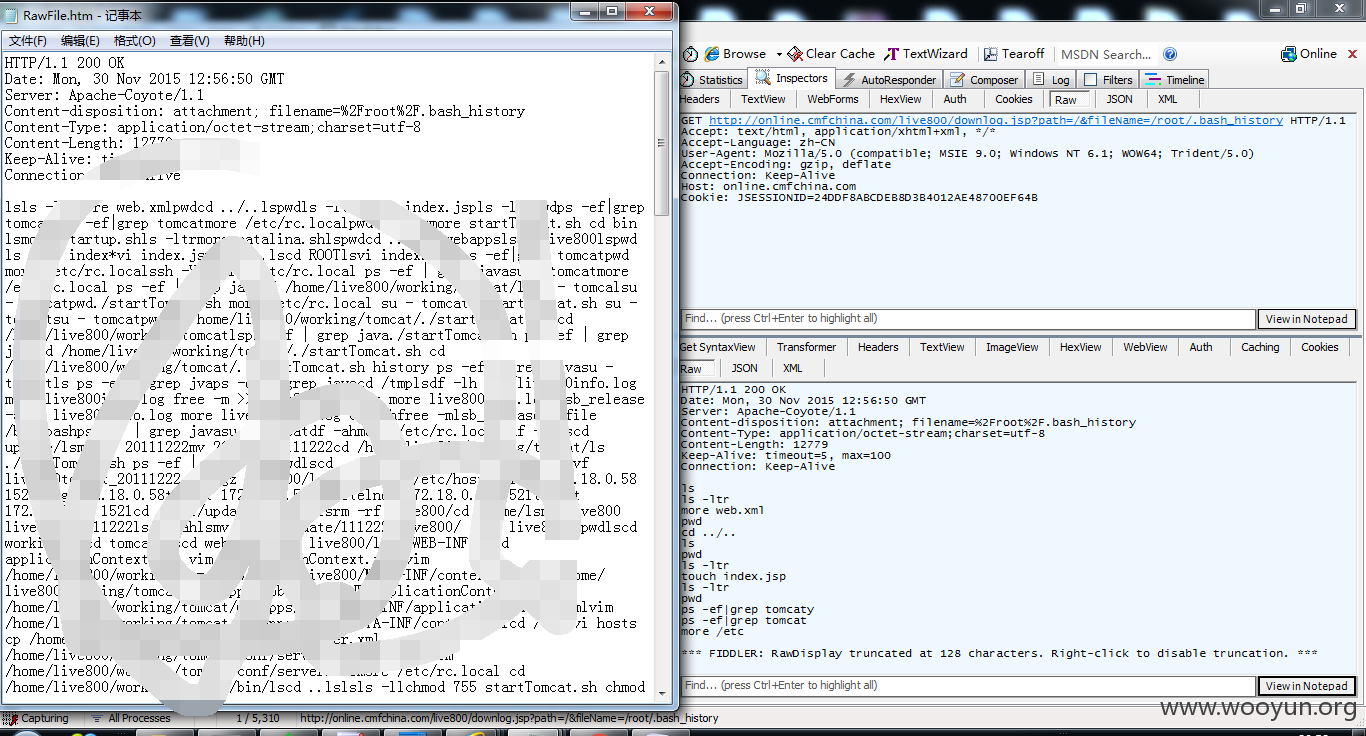Toggle the Filters tab checkbox
The height and width of the screenshot is (736, 1366).
coord(1091,80)
